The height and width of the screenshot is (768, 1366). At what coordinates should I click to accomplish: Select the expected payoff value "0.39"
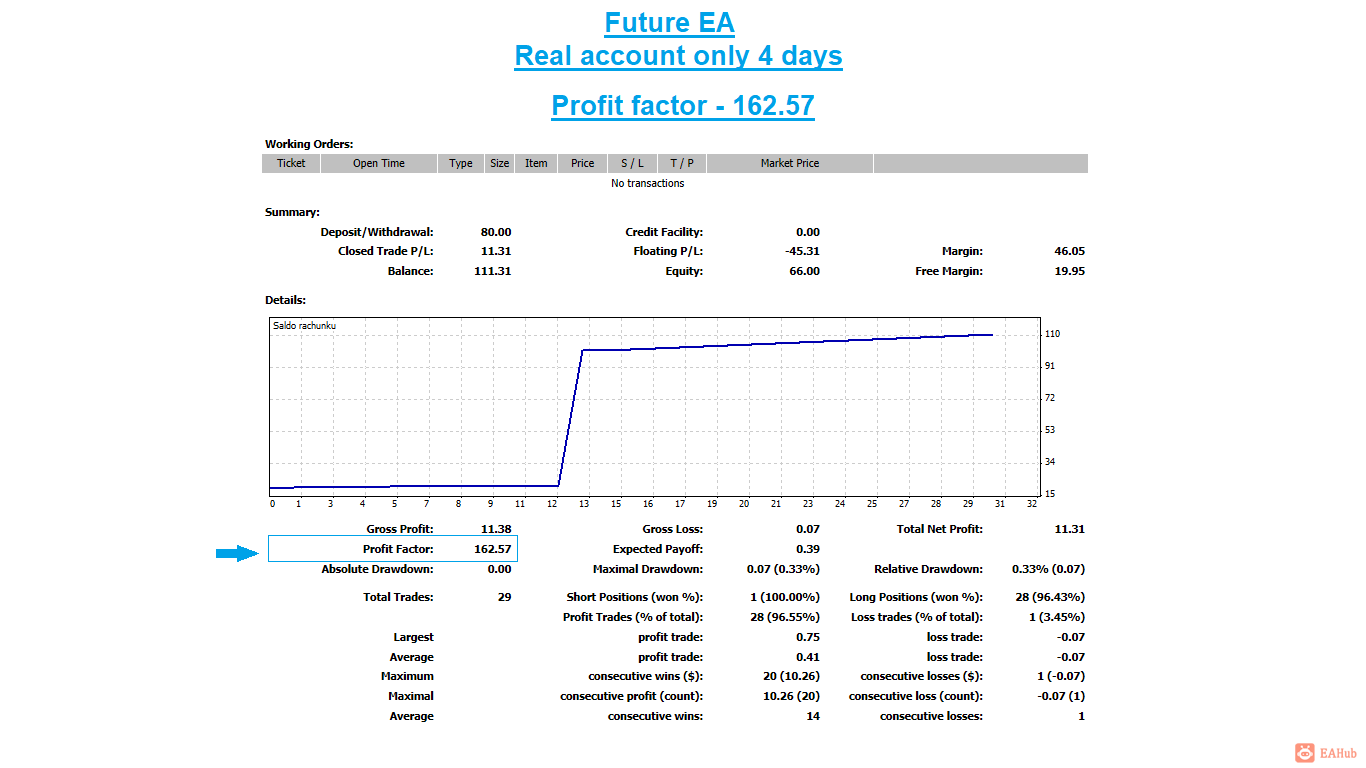coord(808,549)
